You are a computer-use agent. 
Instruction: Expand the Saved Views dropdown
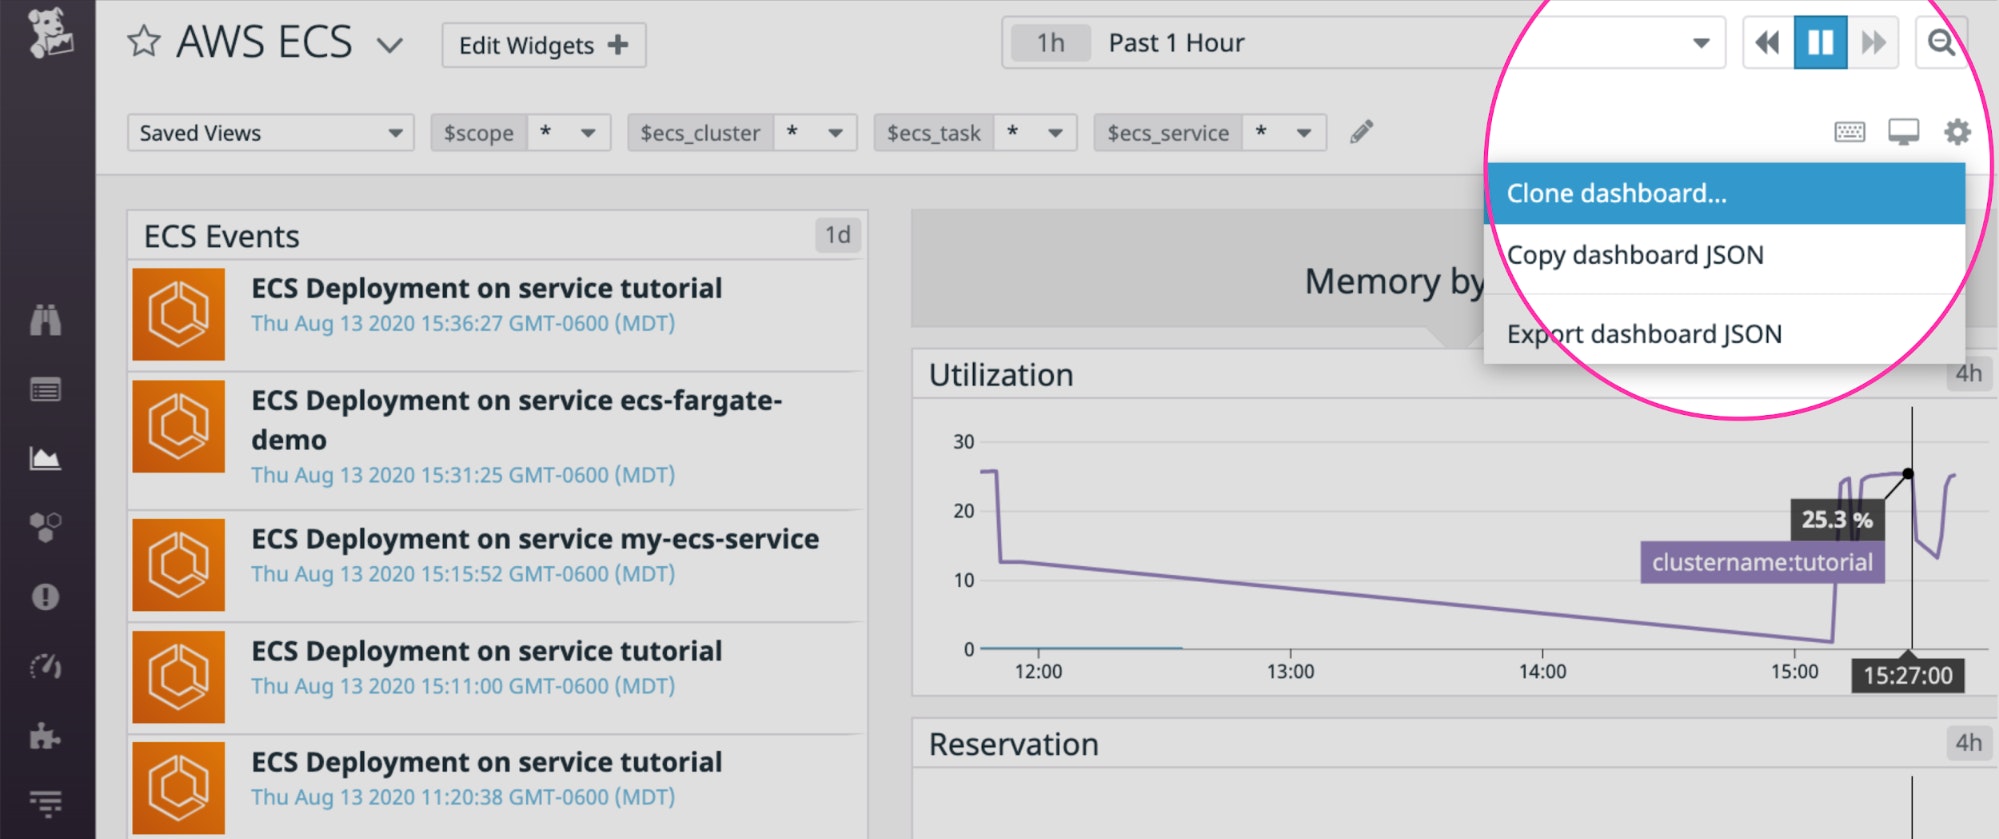point(271,133)
